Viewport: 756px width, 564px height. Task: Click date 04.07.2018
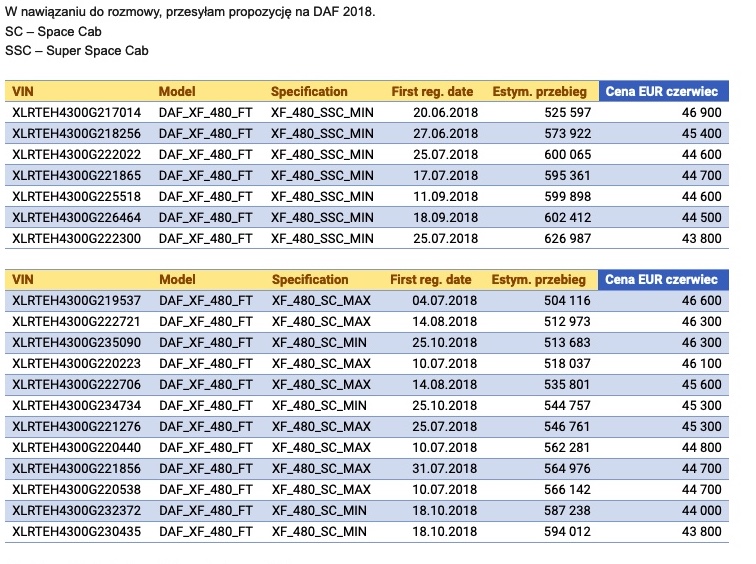(445, 301)
